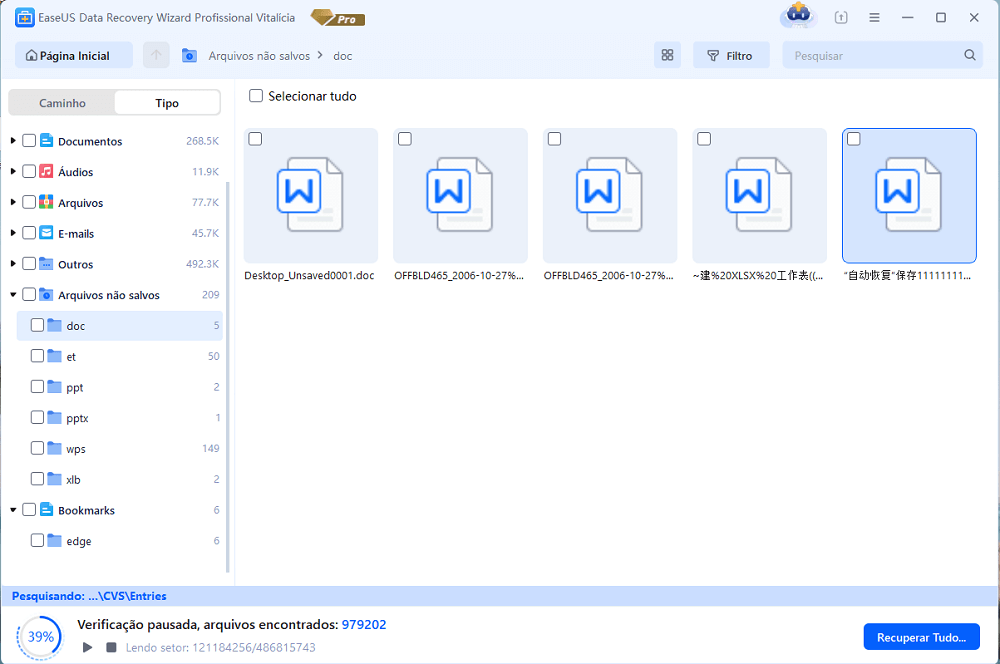Click the sidebar vertical scrollbar
Image resolution: width=1000 pixels, height=664 pixels.
[228, 376]
